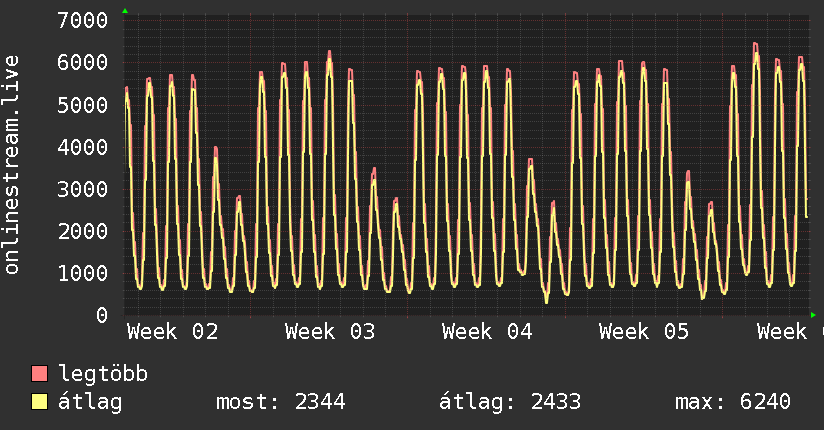The width and height of the screenshot is (824, 430).
Task: Click the 'max: 6240' maximum value
Action: pos(733,403)
